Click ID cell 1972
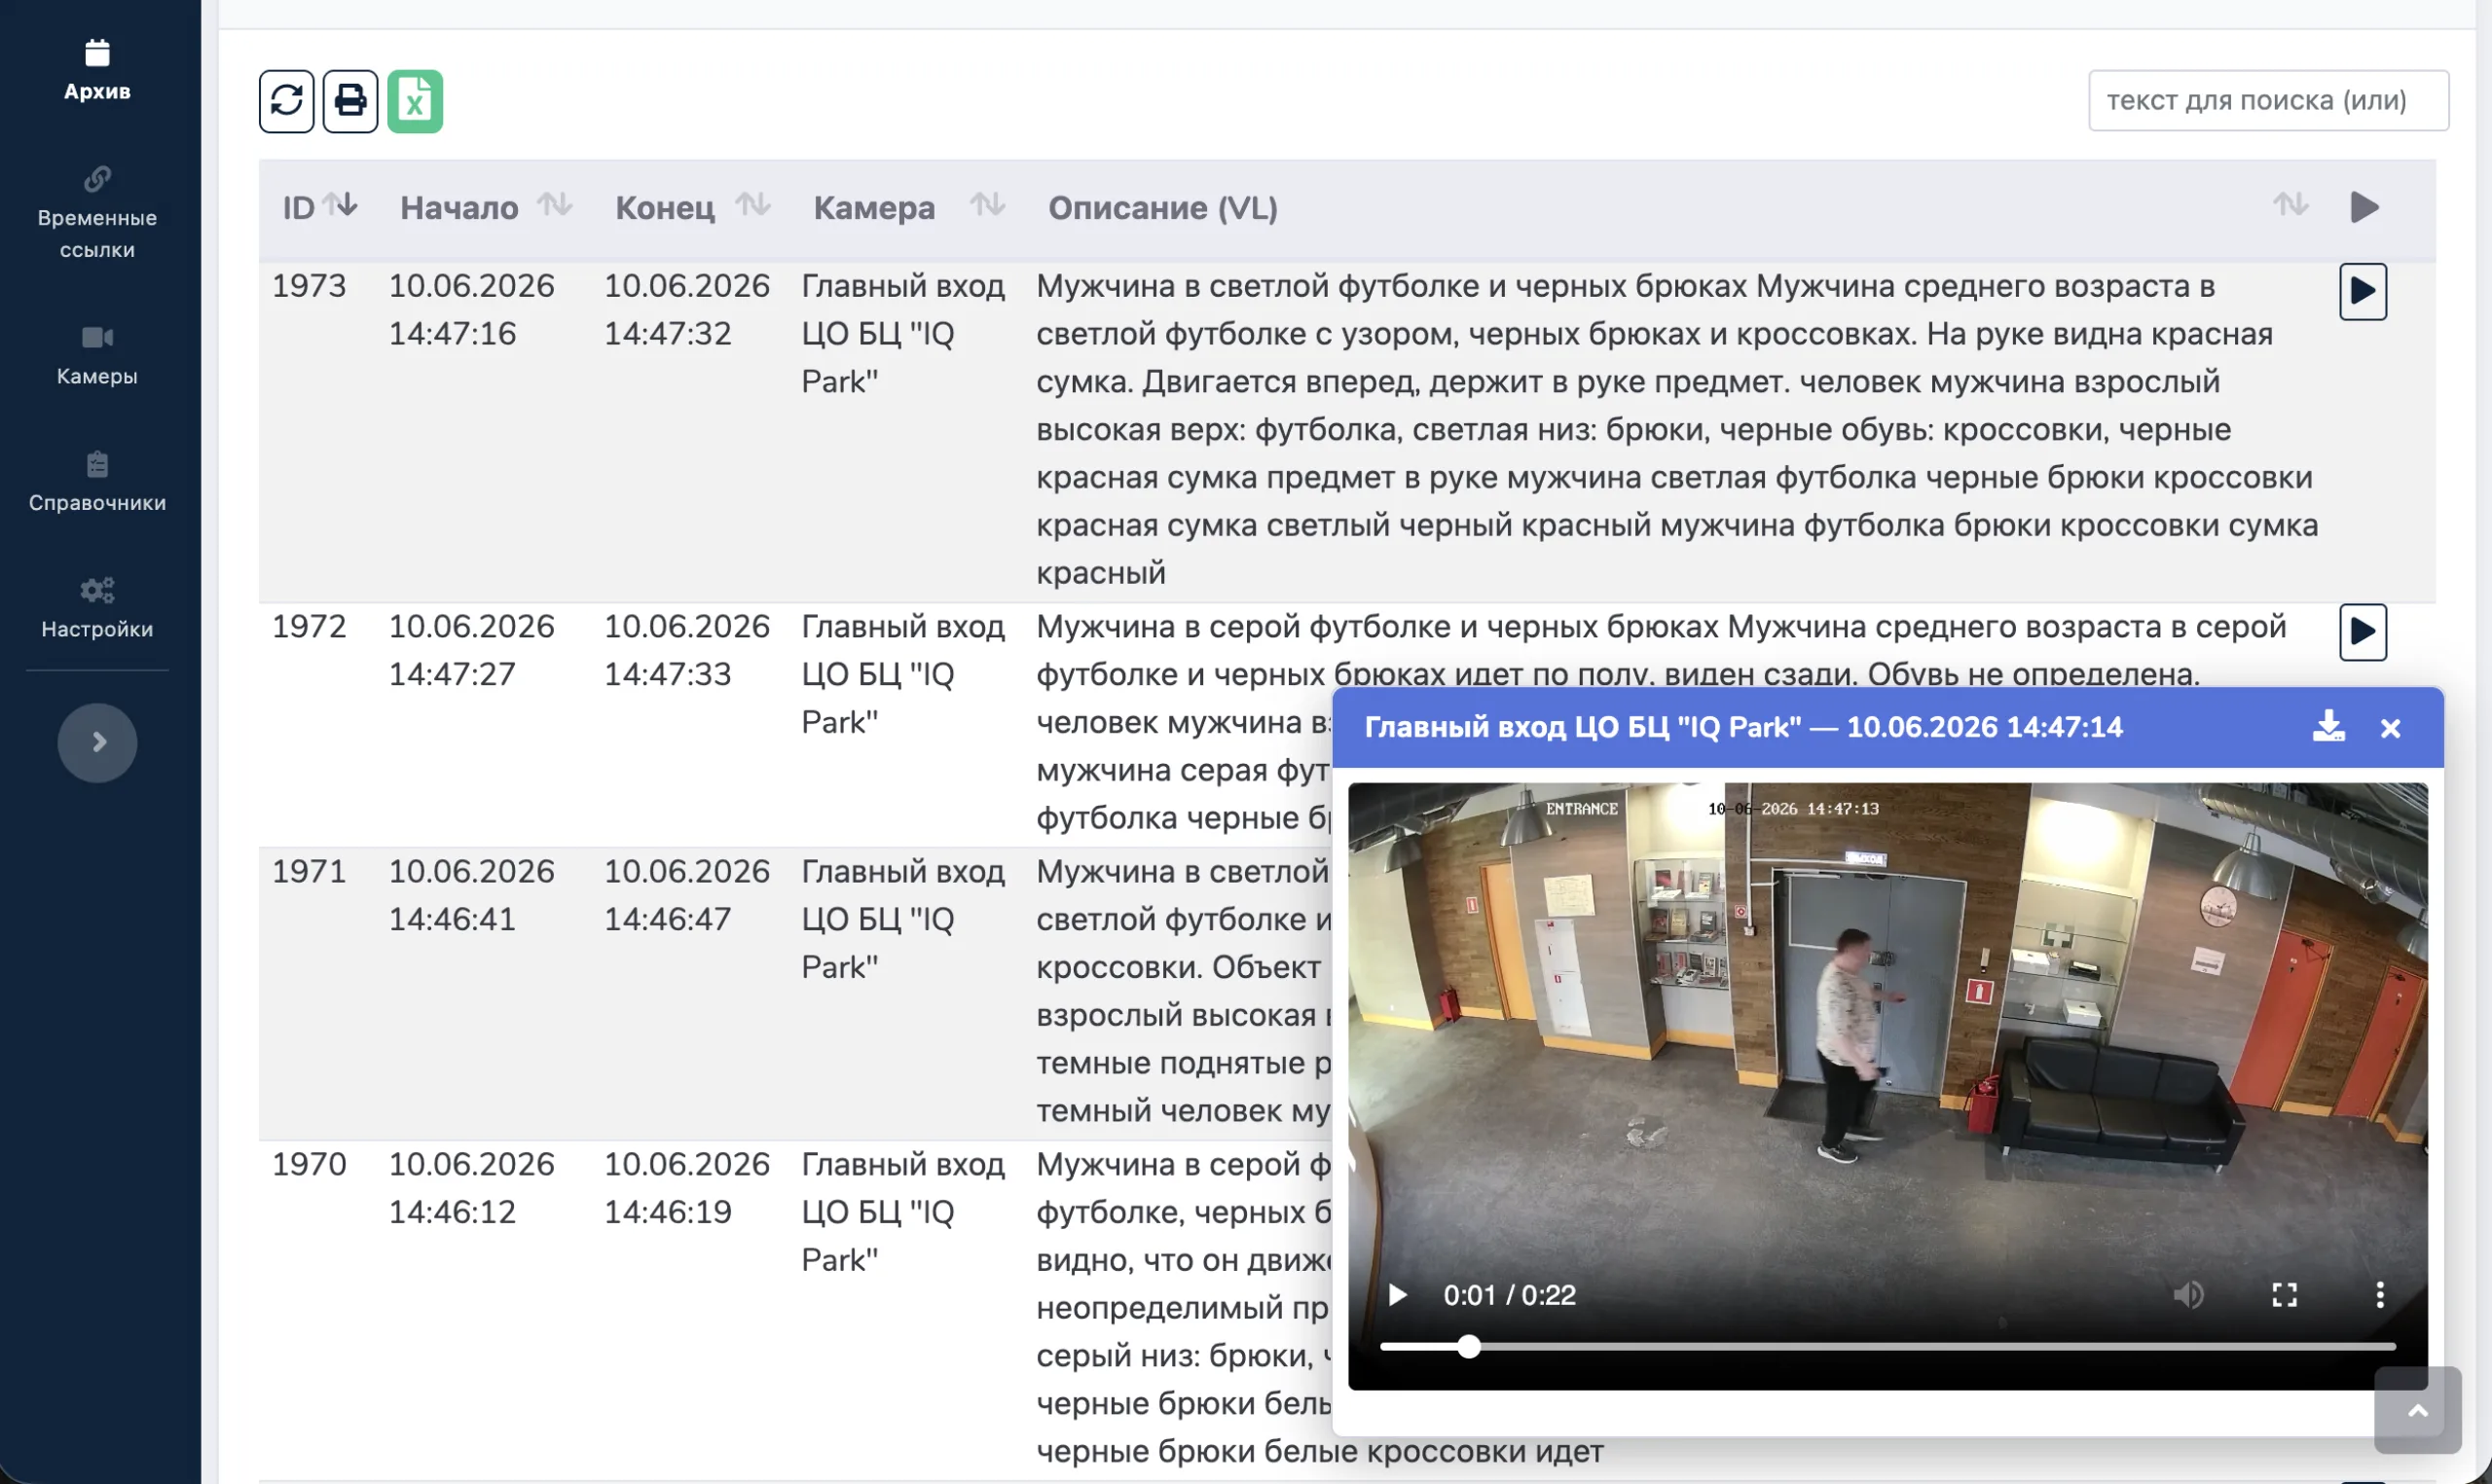Screen dimensions: 2492x1484 pos(309,626)
